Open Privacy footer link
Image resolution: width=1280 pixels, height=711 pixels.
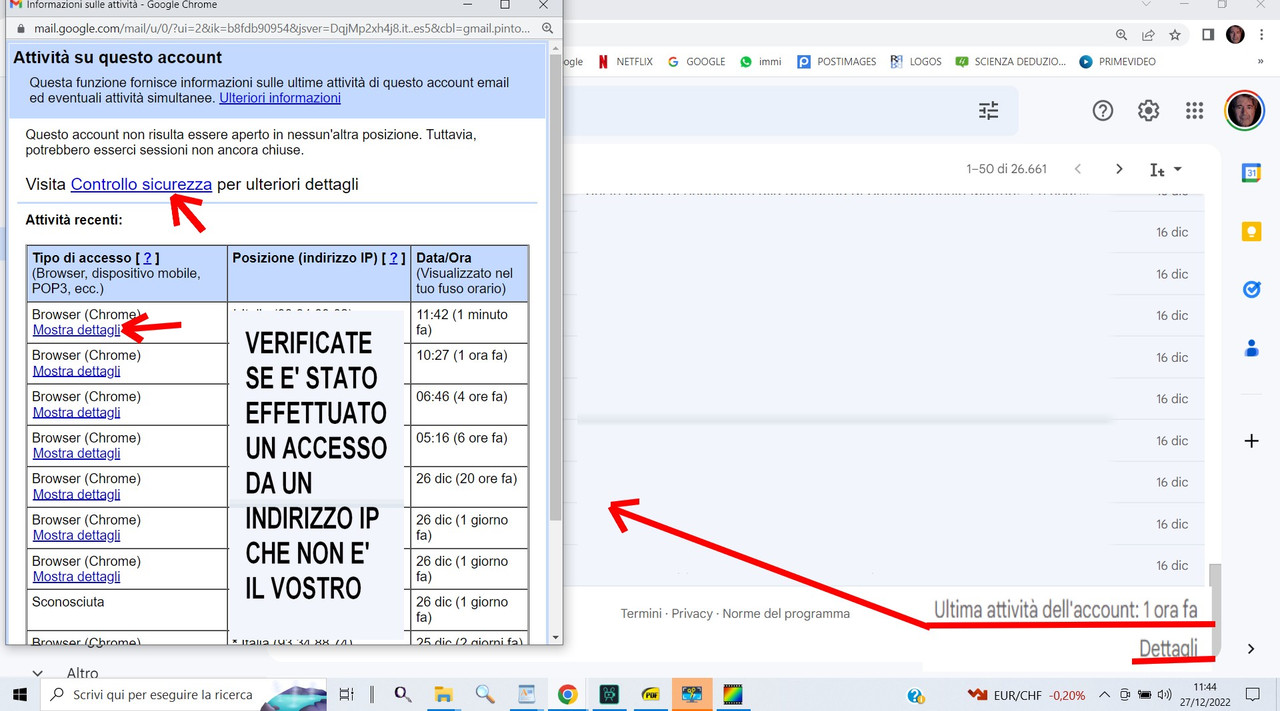point(692,614)
